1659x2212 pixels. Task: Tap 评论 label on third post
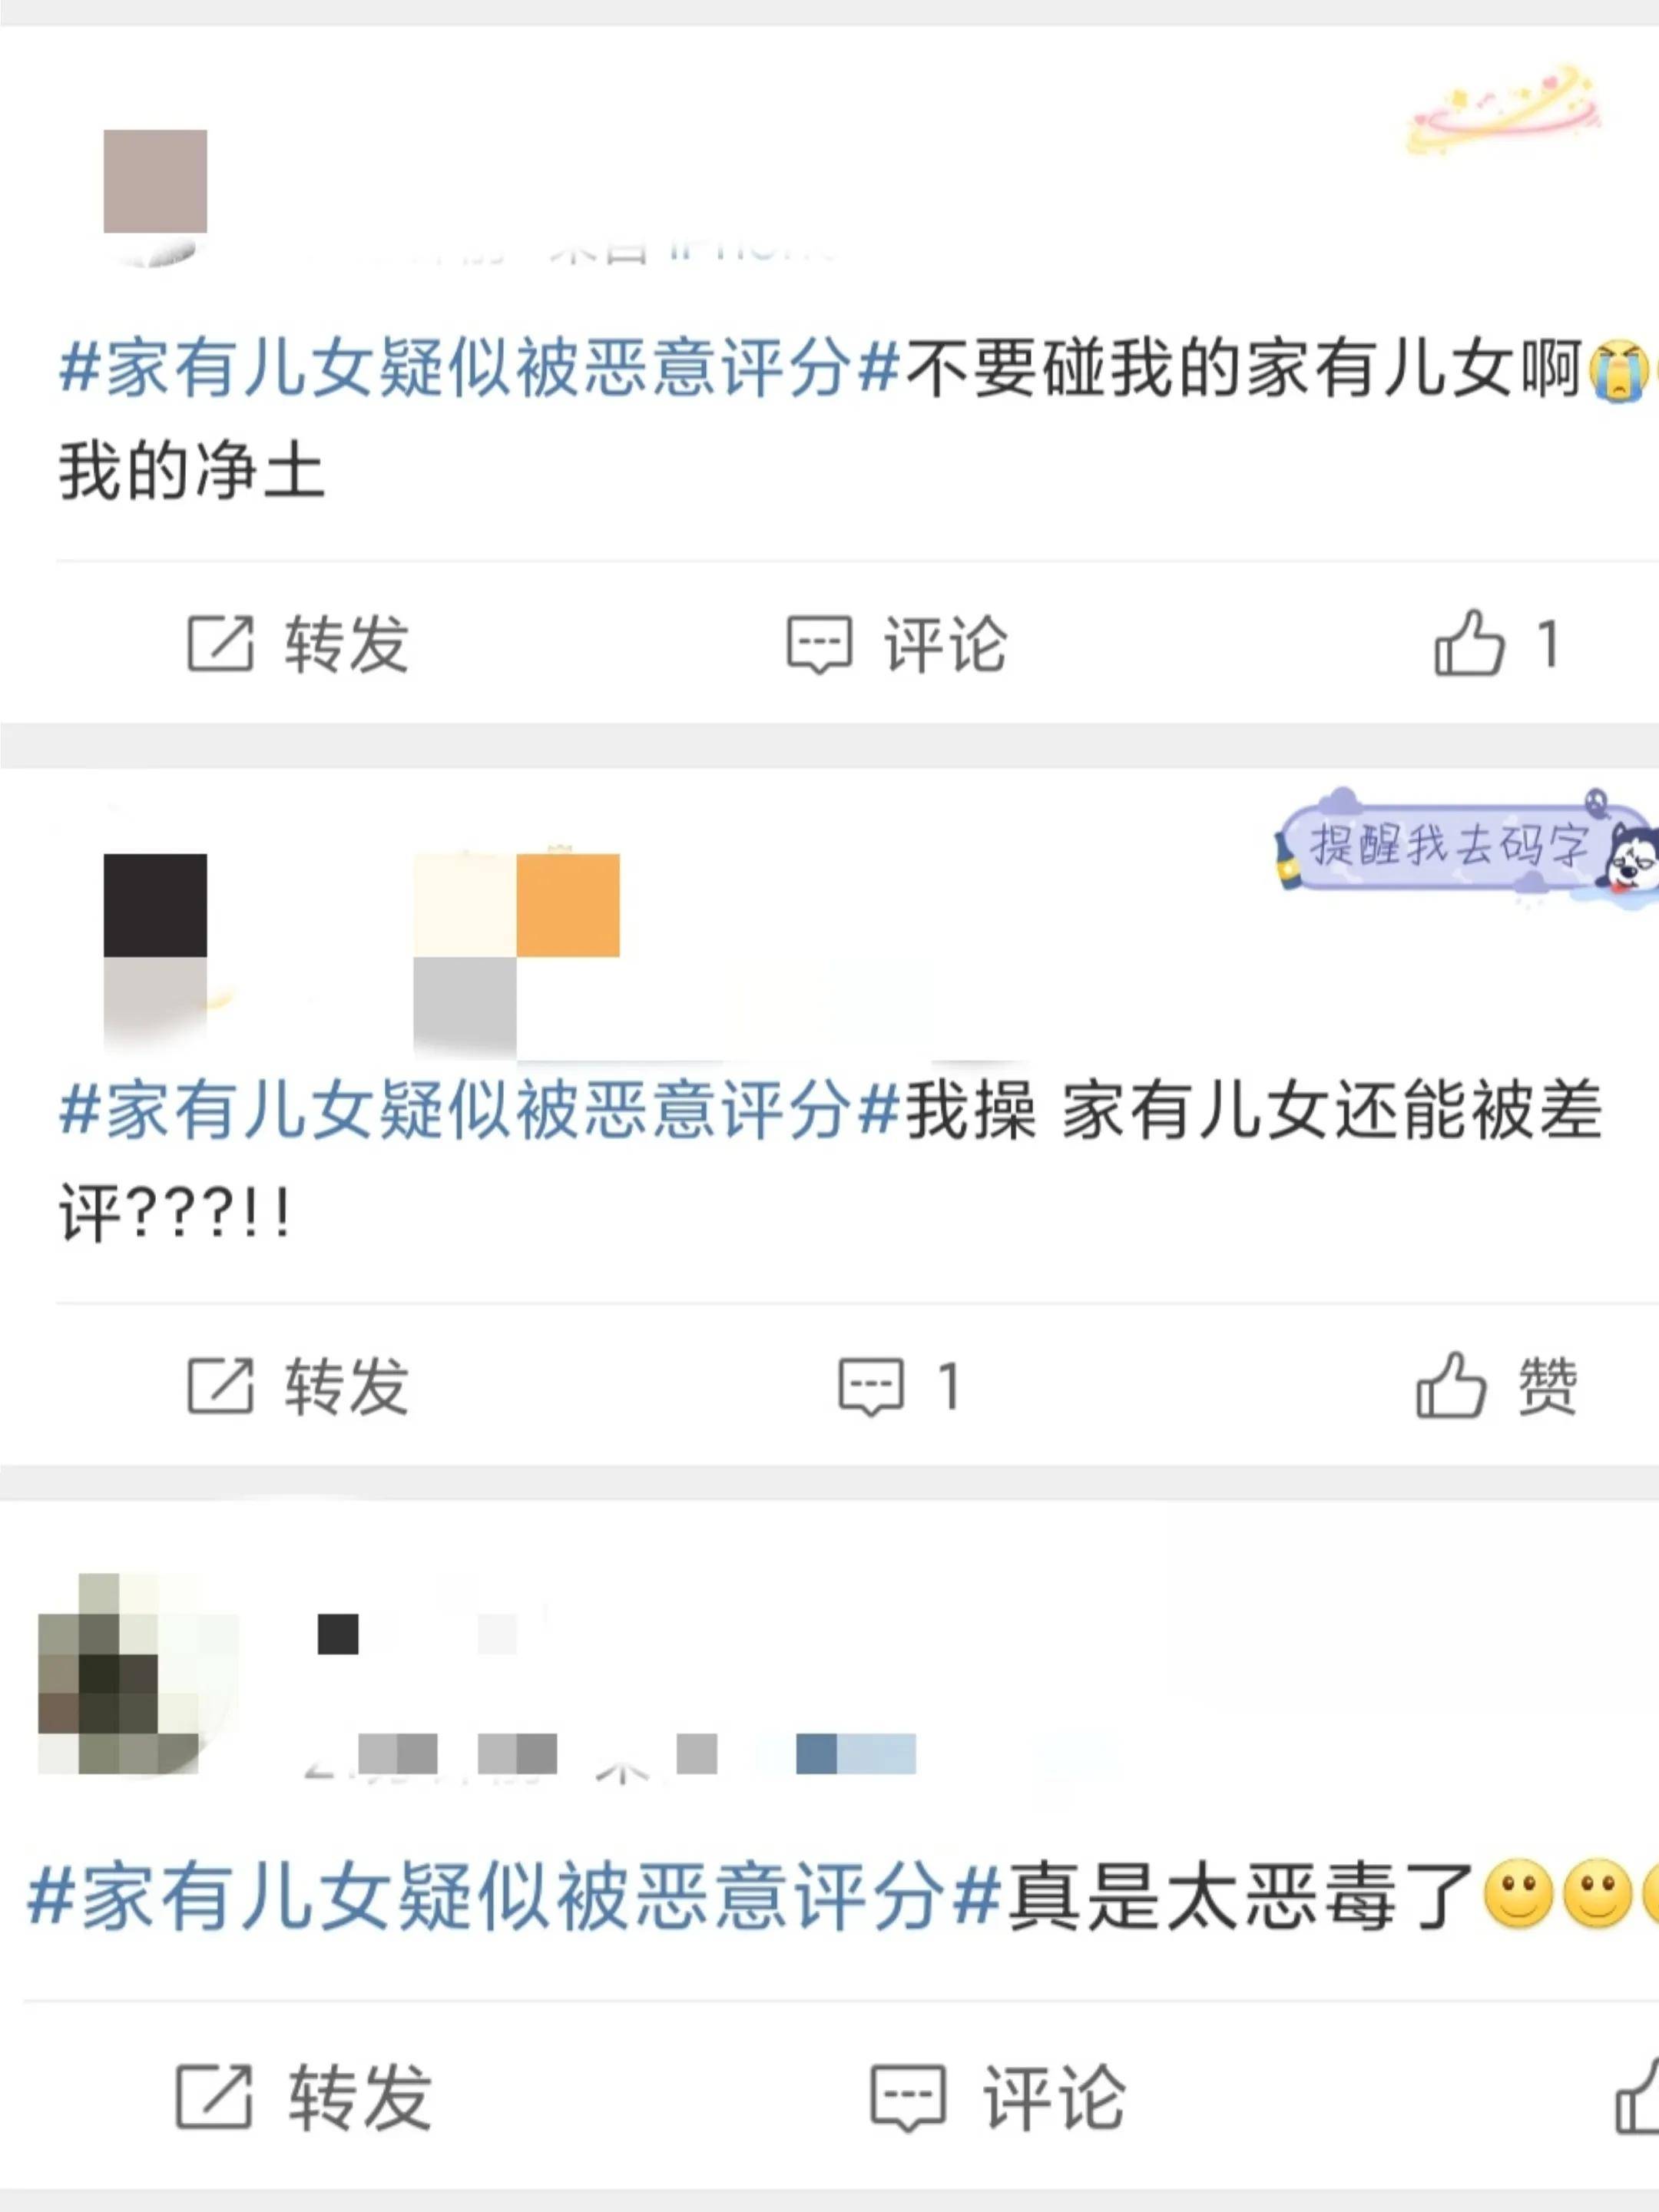(1054, 2097)
